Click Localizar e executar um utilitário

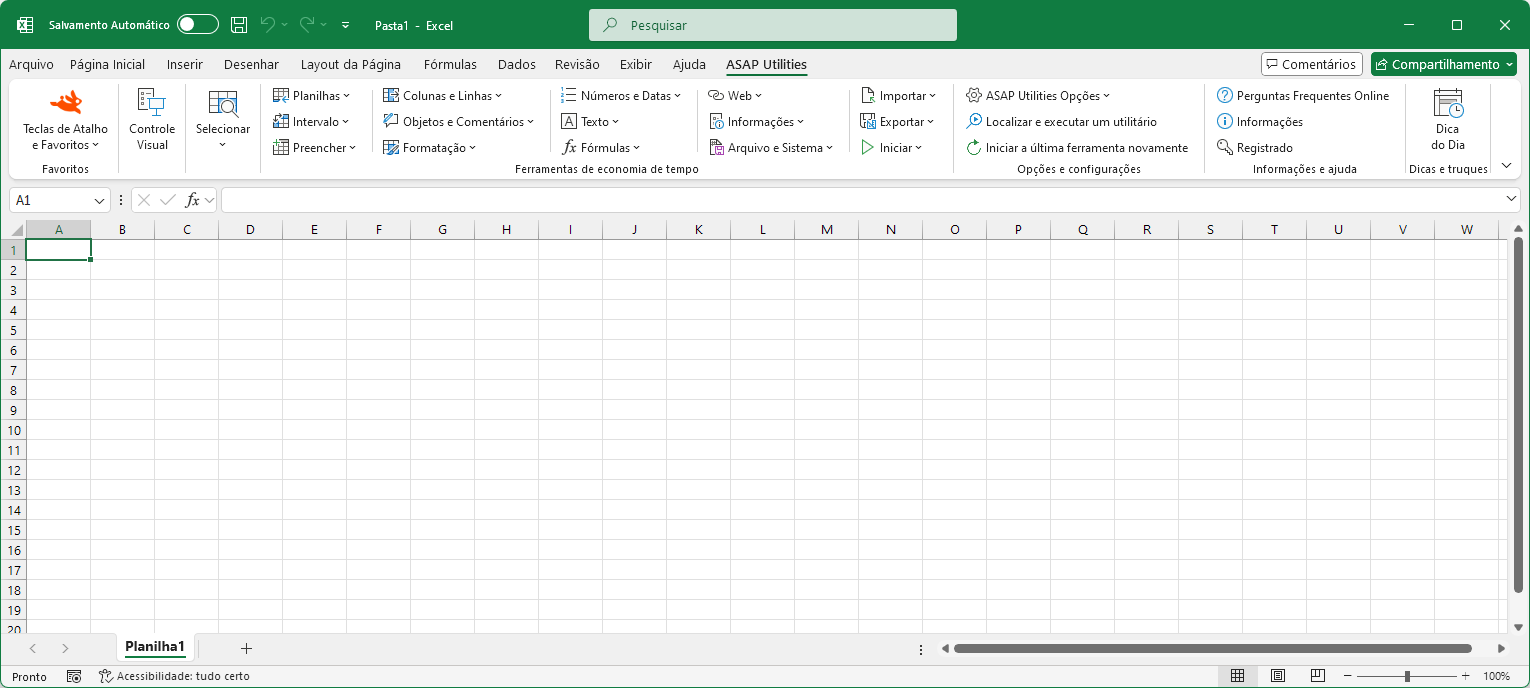[x=1061, y=122]
